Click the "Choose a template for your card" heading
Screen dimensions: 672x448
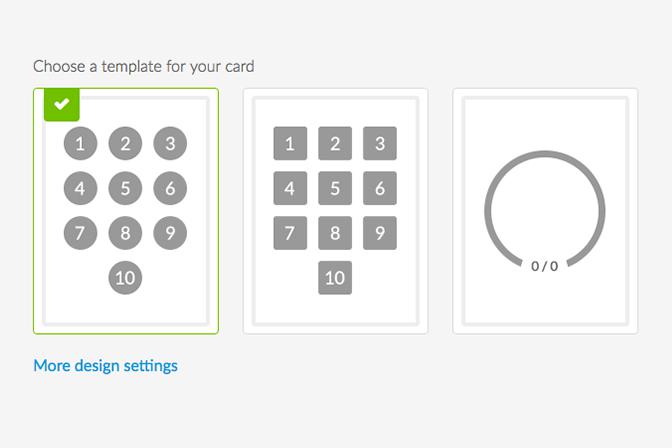[144, 67]
